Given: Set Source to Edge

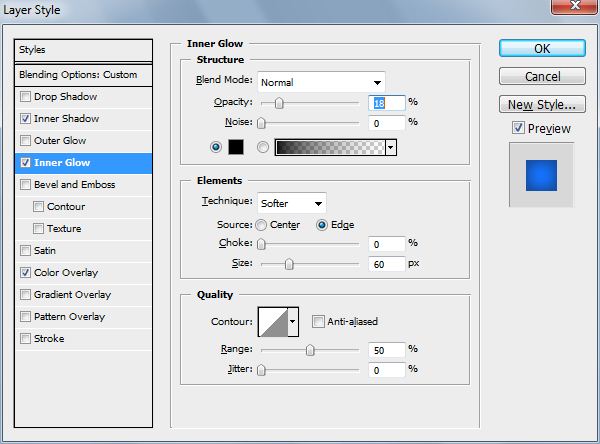Looking at the screenshot, I should [x=322, y=225].
